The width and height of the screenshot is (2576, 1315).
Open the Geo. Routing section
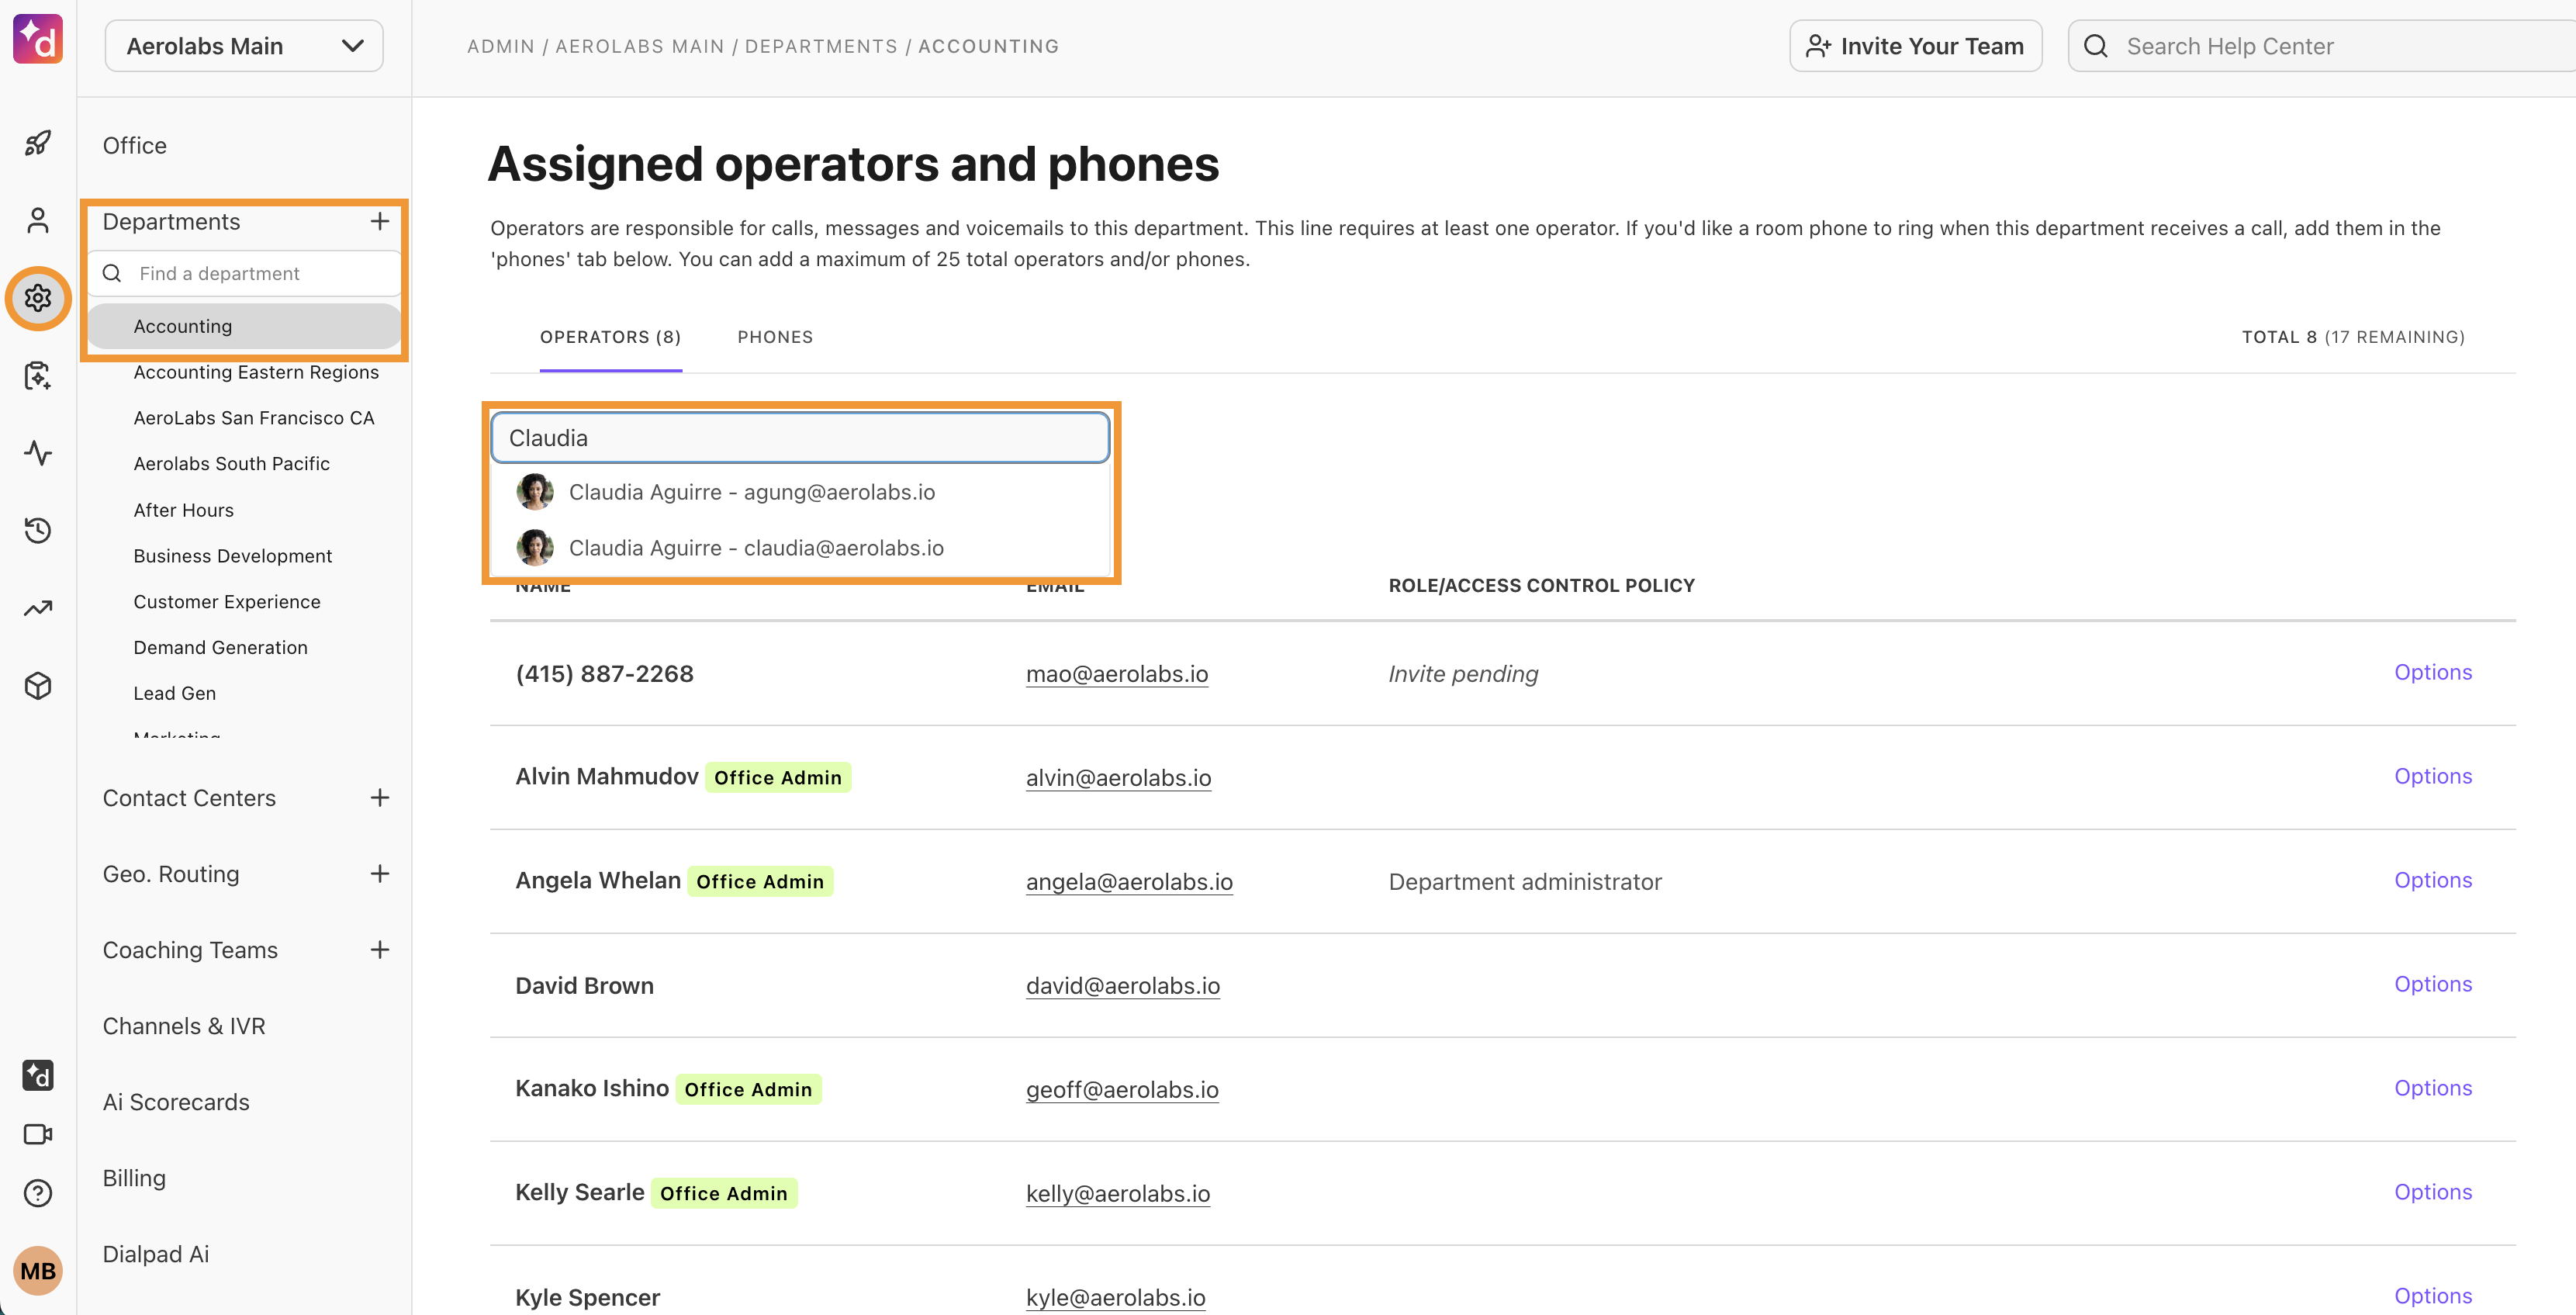click(171, 874)
